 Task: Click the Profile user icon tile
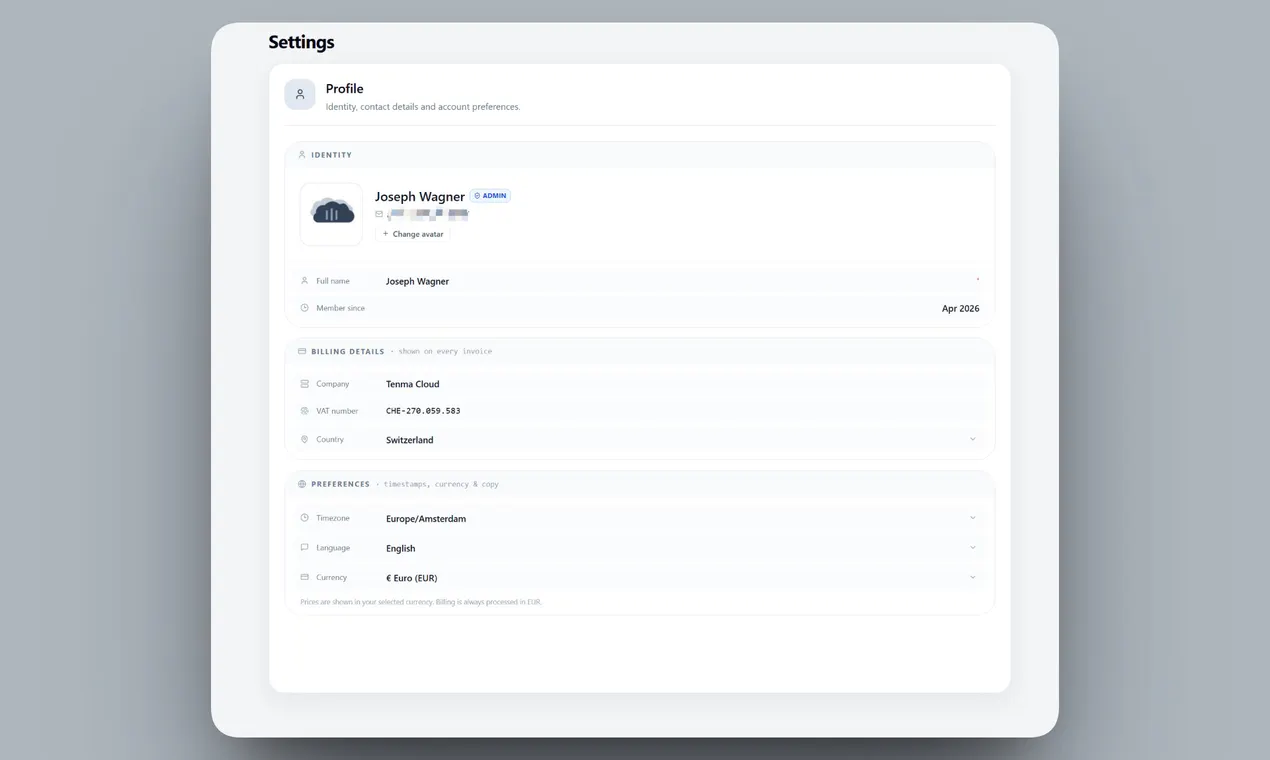click(x=300, y=94)
